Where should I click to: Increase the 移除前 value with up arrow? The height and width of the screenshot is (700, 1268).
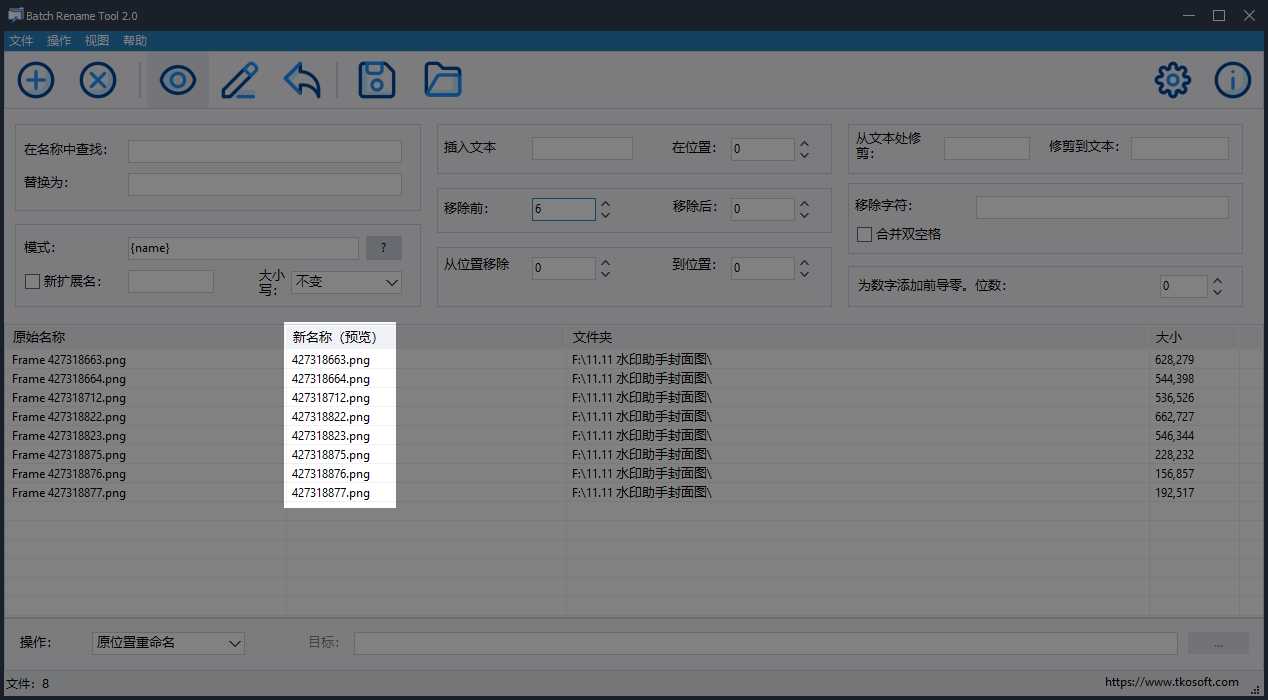(x=605, y=203)
